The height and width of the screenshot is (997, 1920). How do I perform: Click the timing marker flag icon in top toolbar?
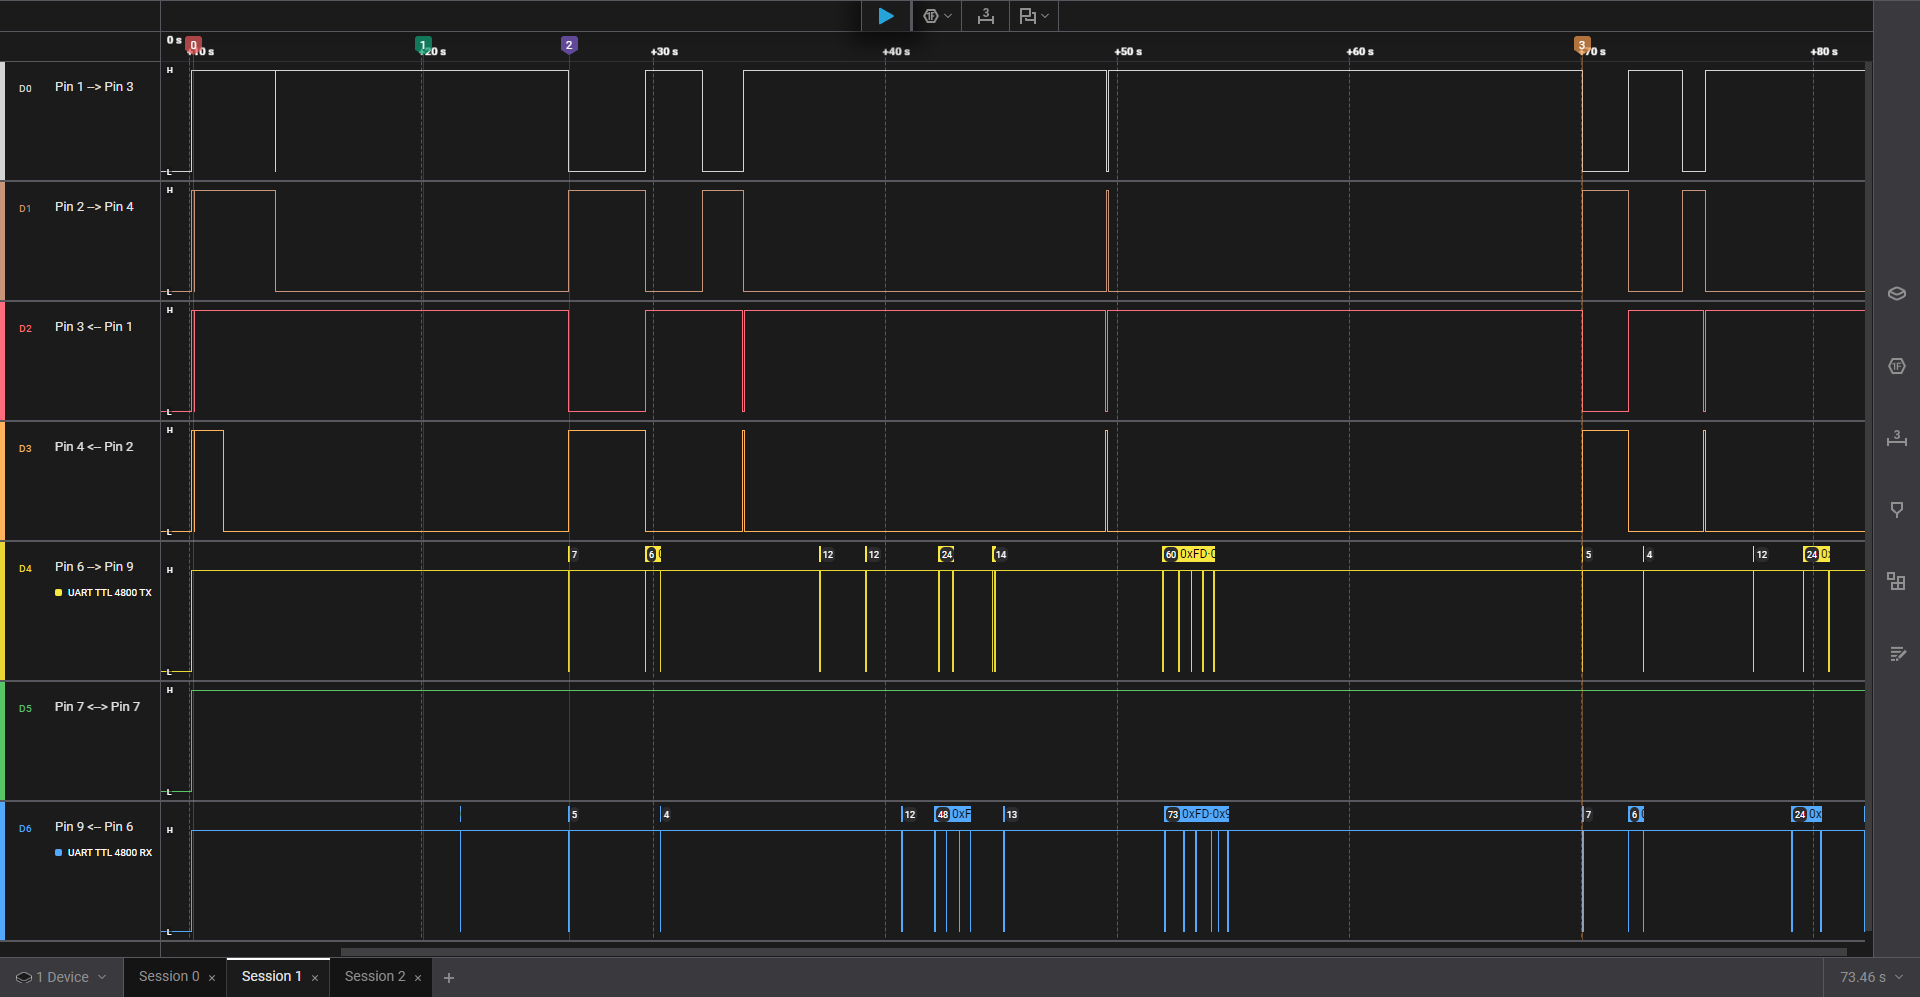coord(1027,16)
